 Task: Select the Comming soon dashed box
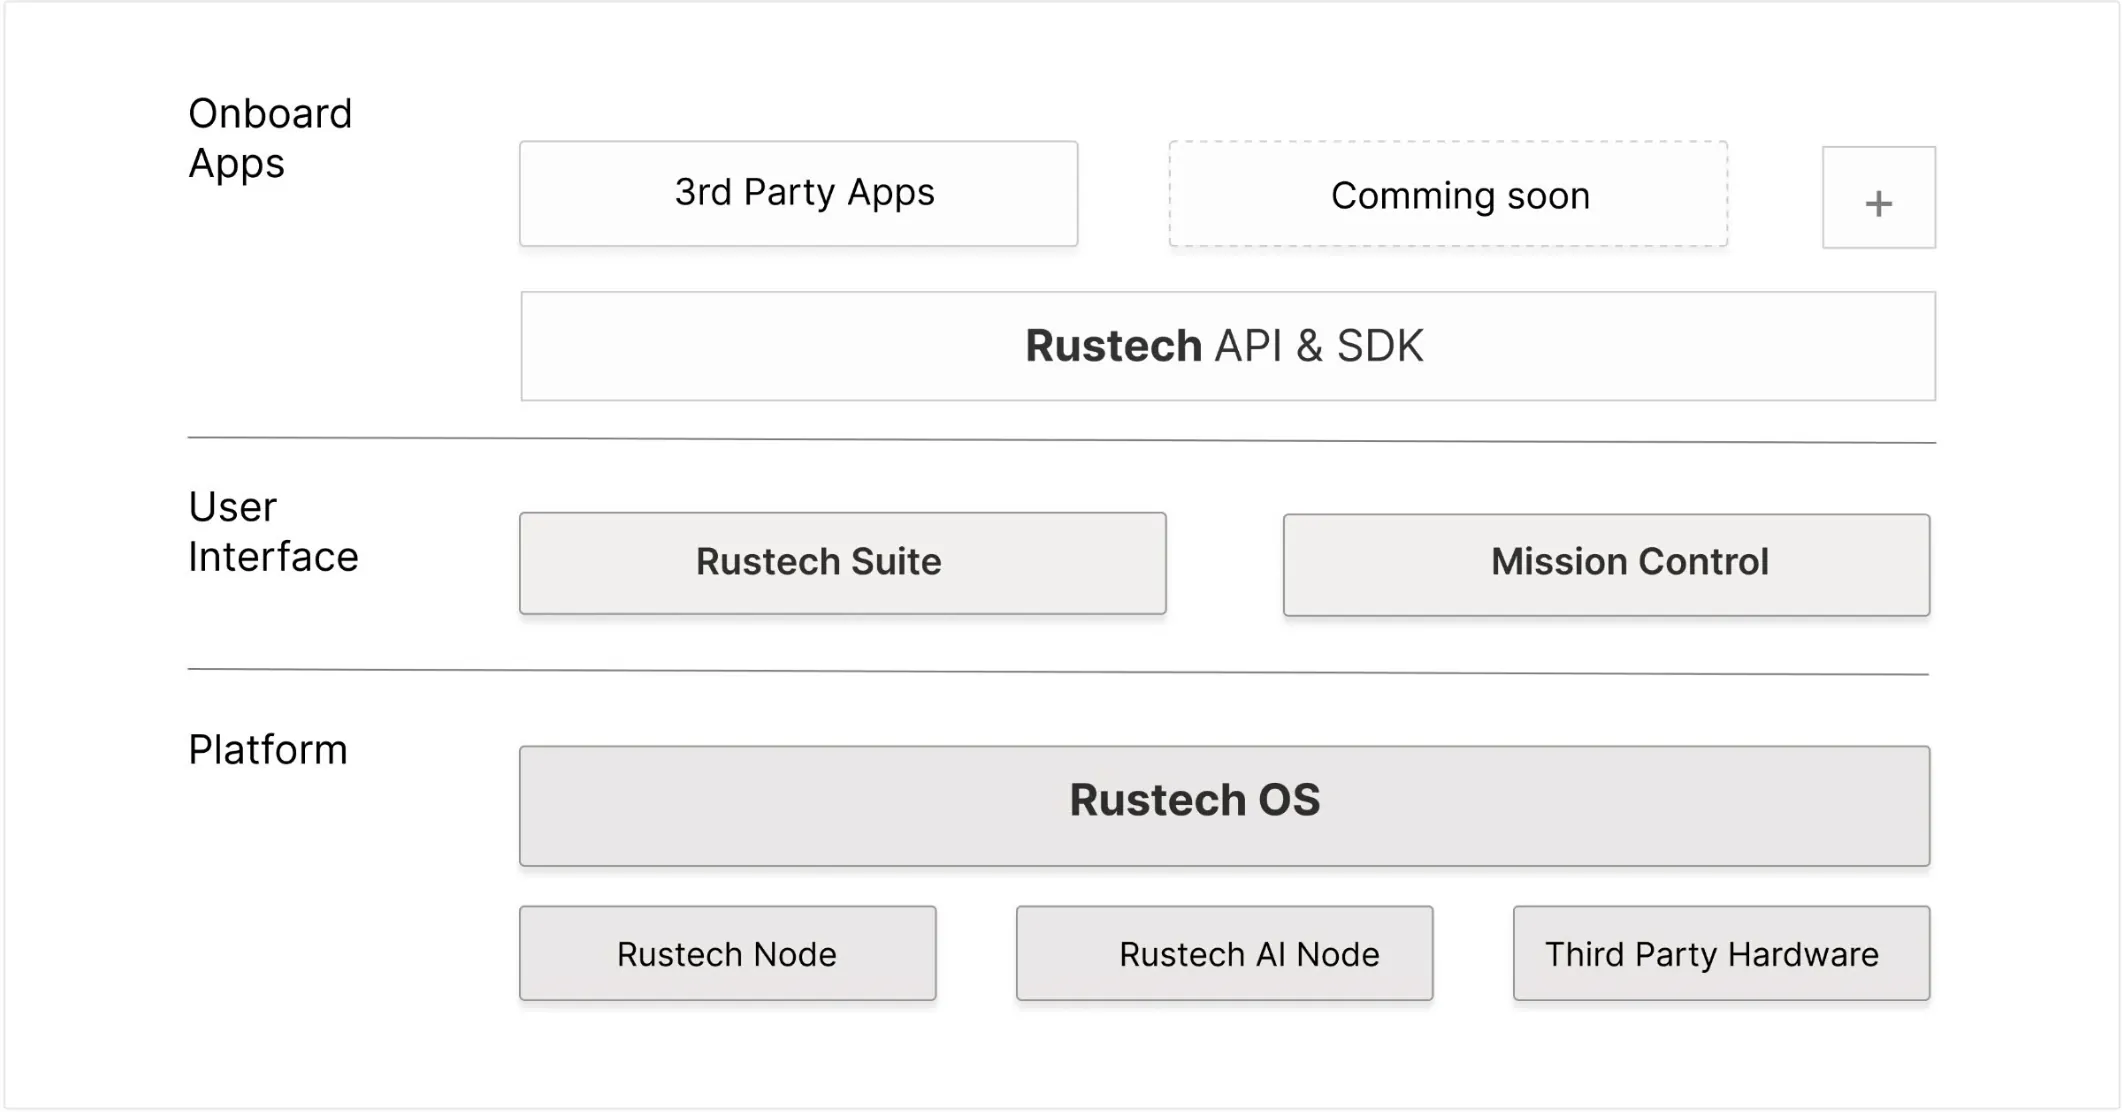(x=1448, y=193)
